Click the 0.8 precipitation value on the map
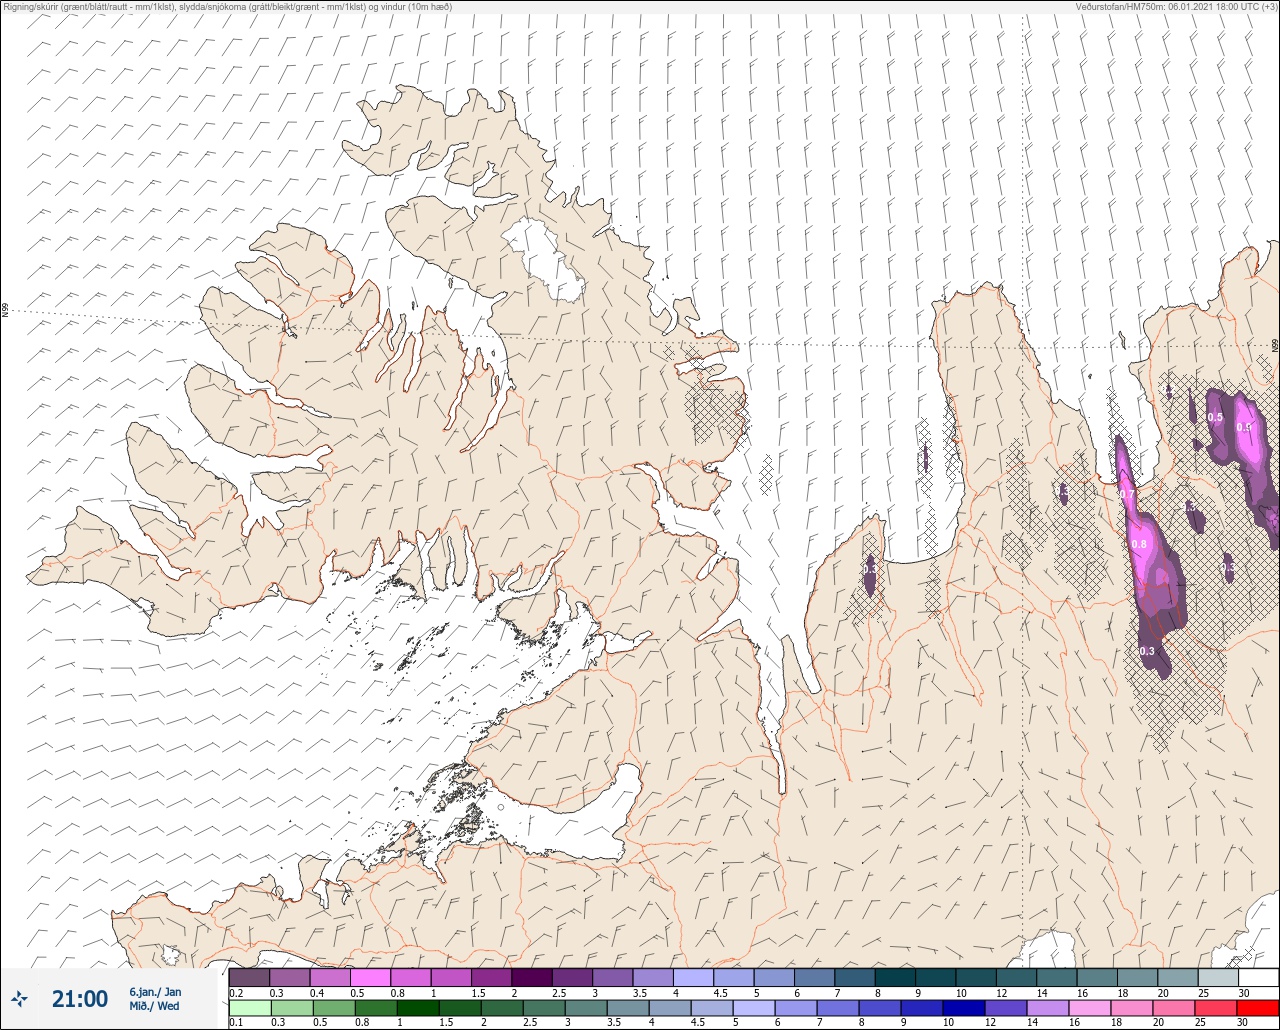The width and height of the screenshot is (1280, 1030). [x=1139, y=544]
